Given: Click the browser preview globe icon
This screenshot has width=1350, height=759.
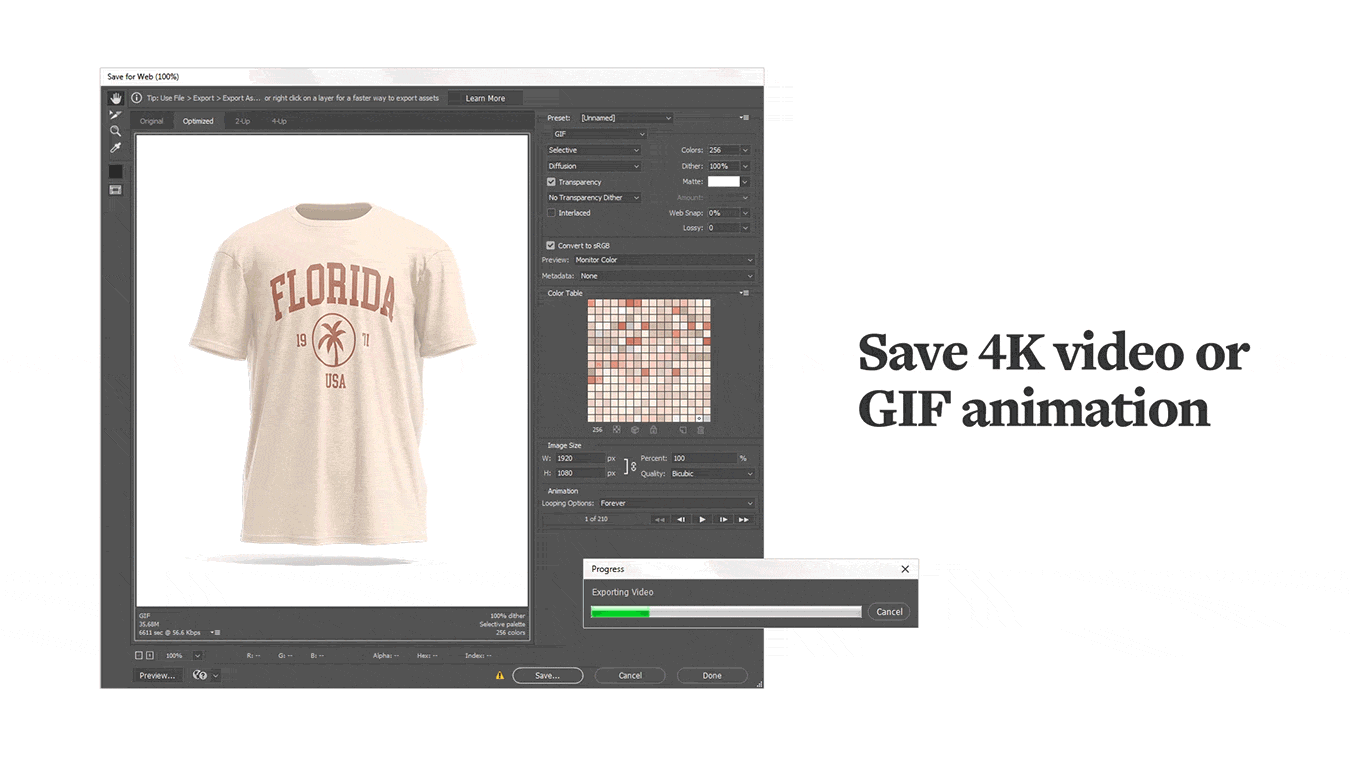Looking at the screenshot, I should tap(200, 676).
